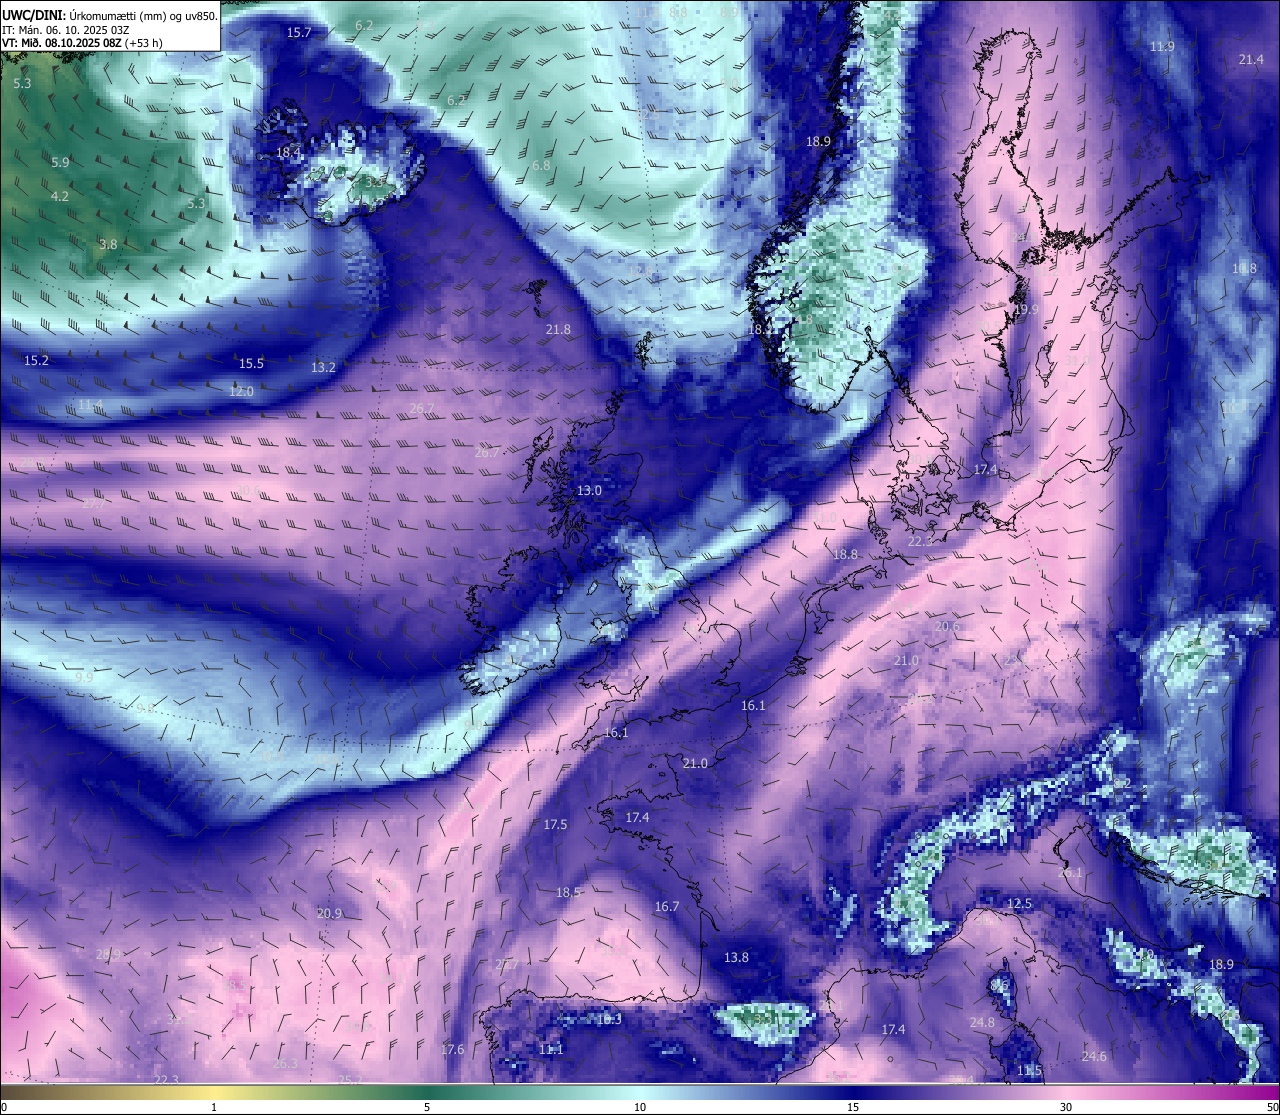This screenshot has height=1115, width=1280.
Task: Click the 17.6 value near northwest Spain
Action: [x=452, y=1050]
